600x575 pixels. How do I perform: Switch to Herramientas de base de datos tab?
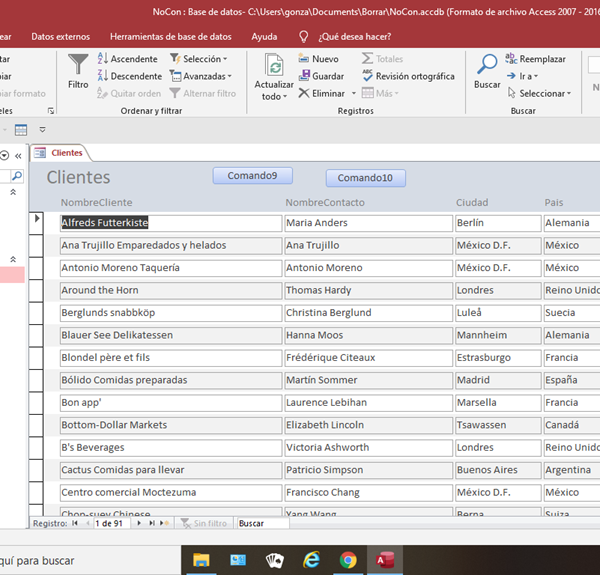(x=171, y=36)
